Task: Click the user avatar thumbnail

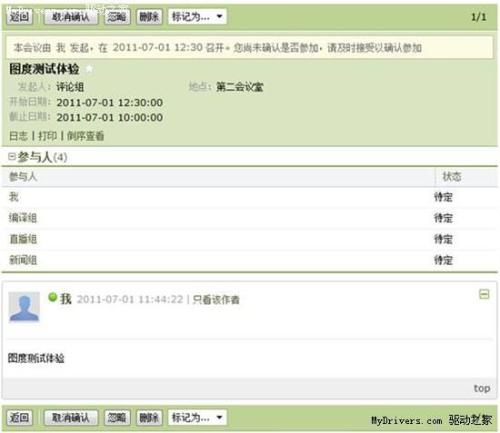Action: pyautogui.click(x=24, y=307)
